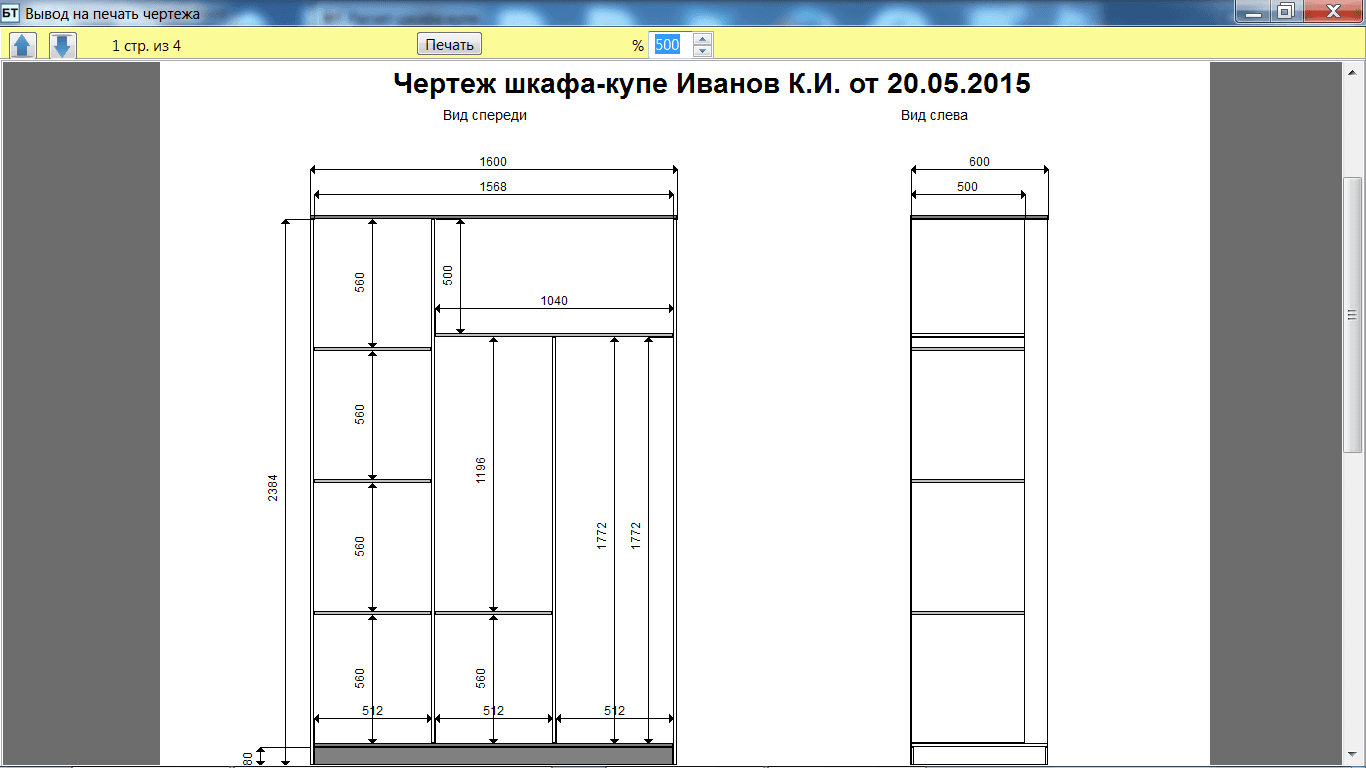1366x768 pixels.
Task: Restore the window using the title bar button
Action: point(1285,11)
